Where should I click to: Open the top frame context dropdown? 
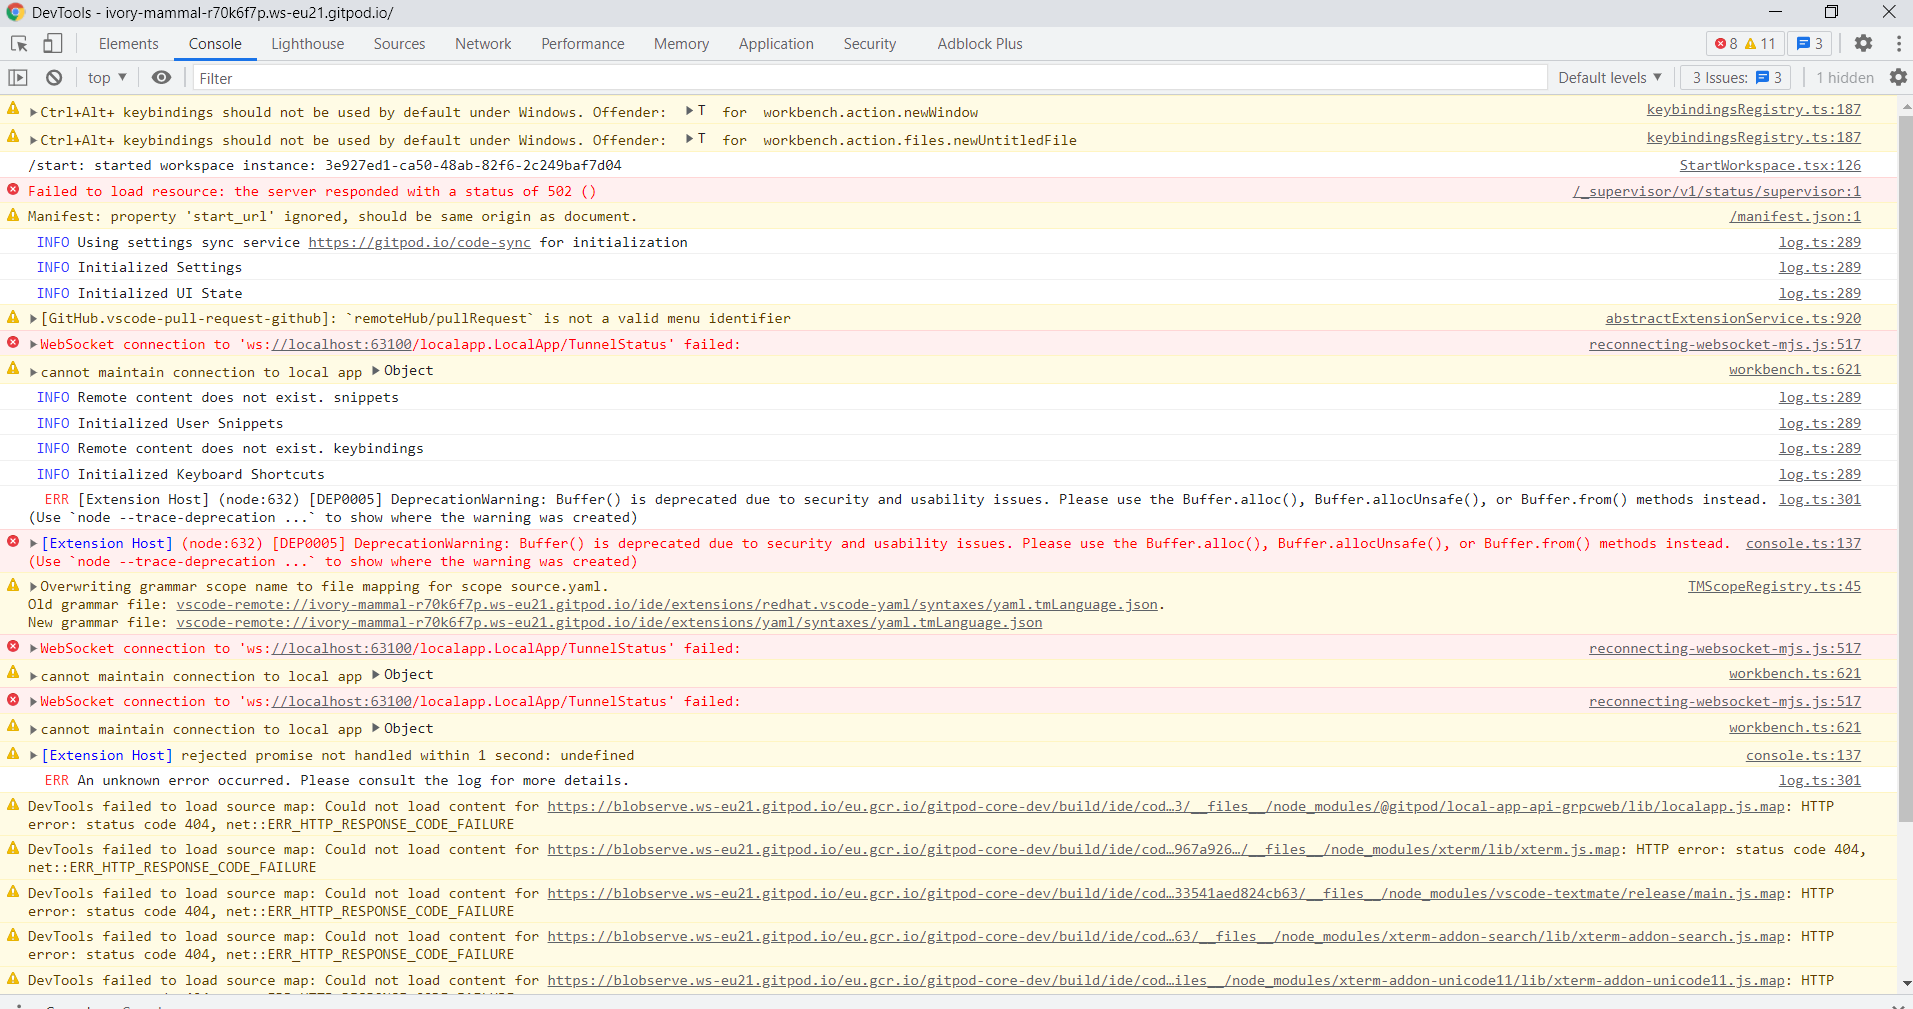click(104, 77)
